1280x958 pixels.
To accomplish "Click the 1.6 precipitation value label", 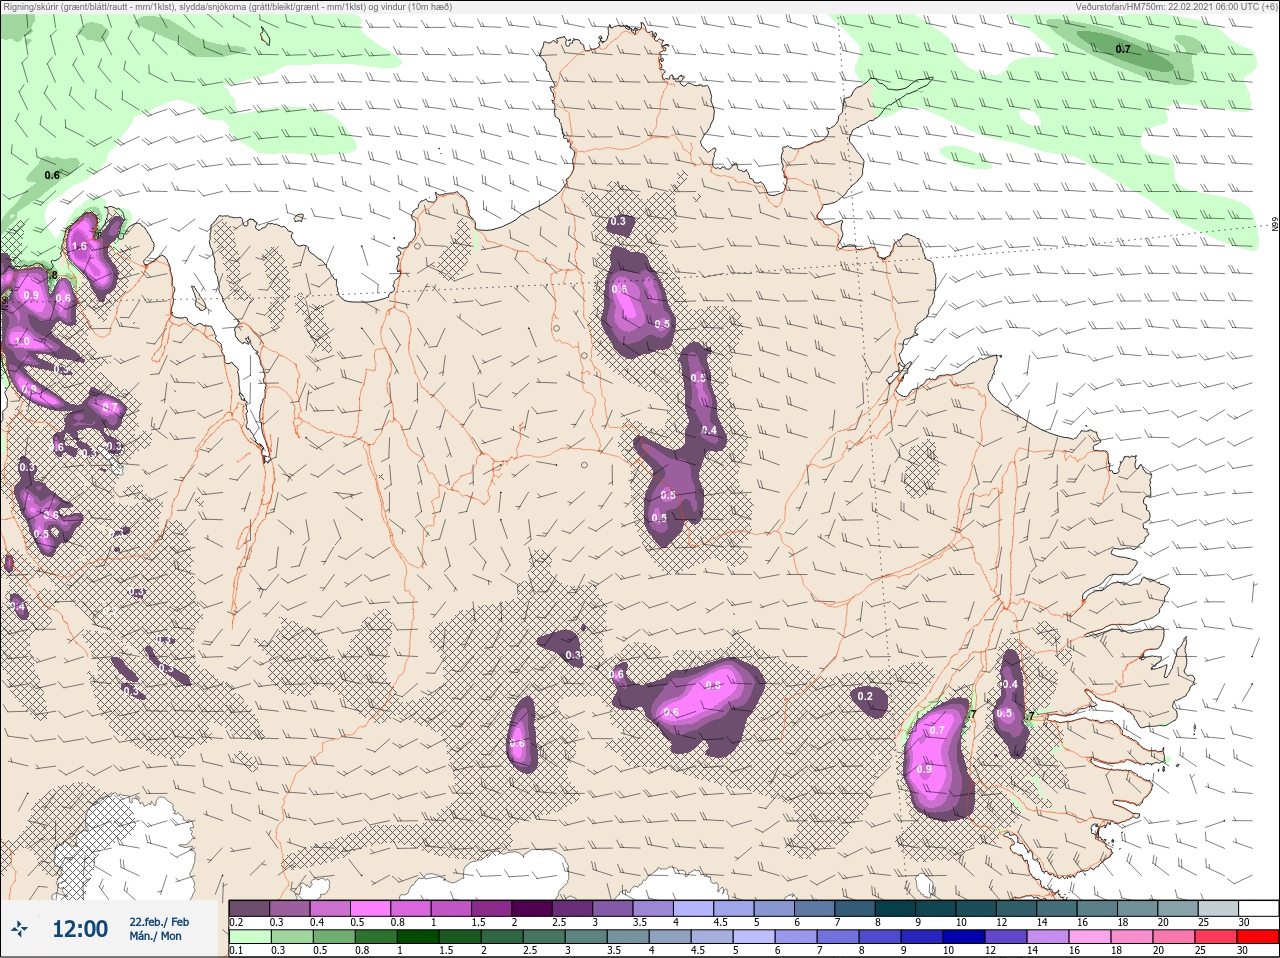I will click(x=79, y=246).
